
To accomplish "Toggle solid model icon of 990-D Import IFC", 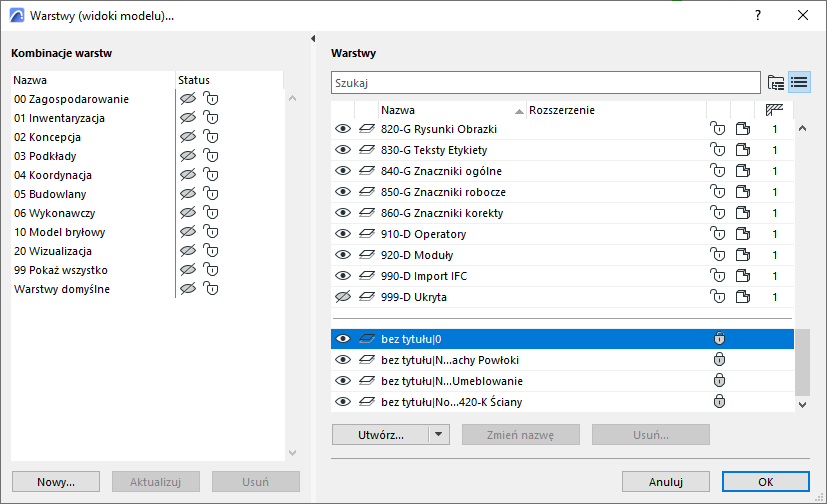I will click(743, 276).
